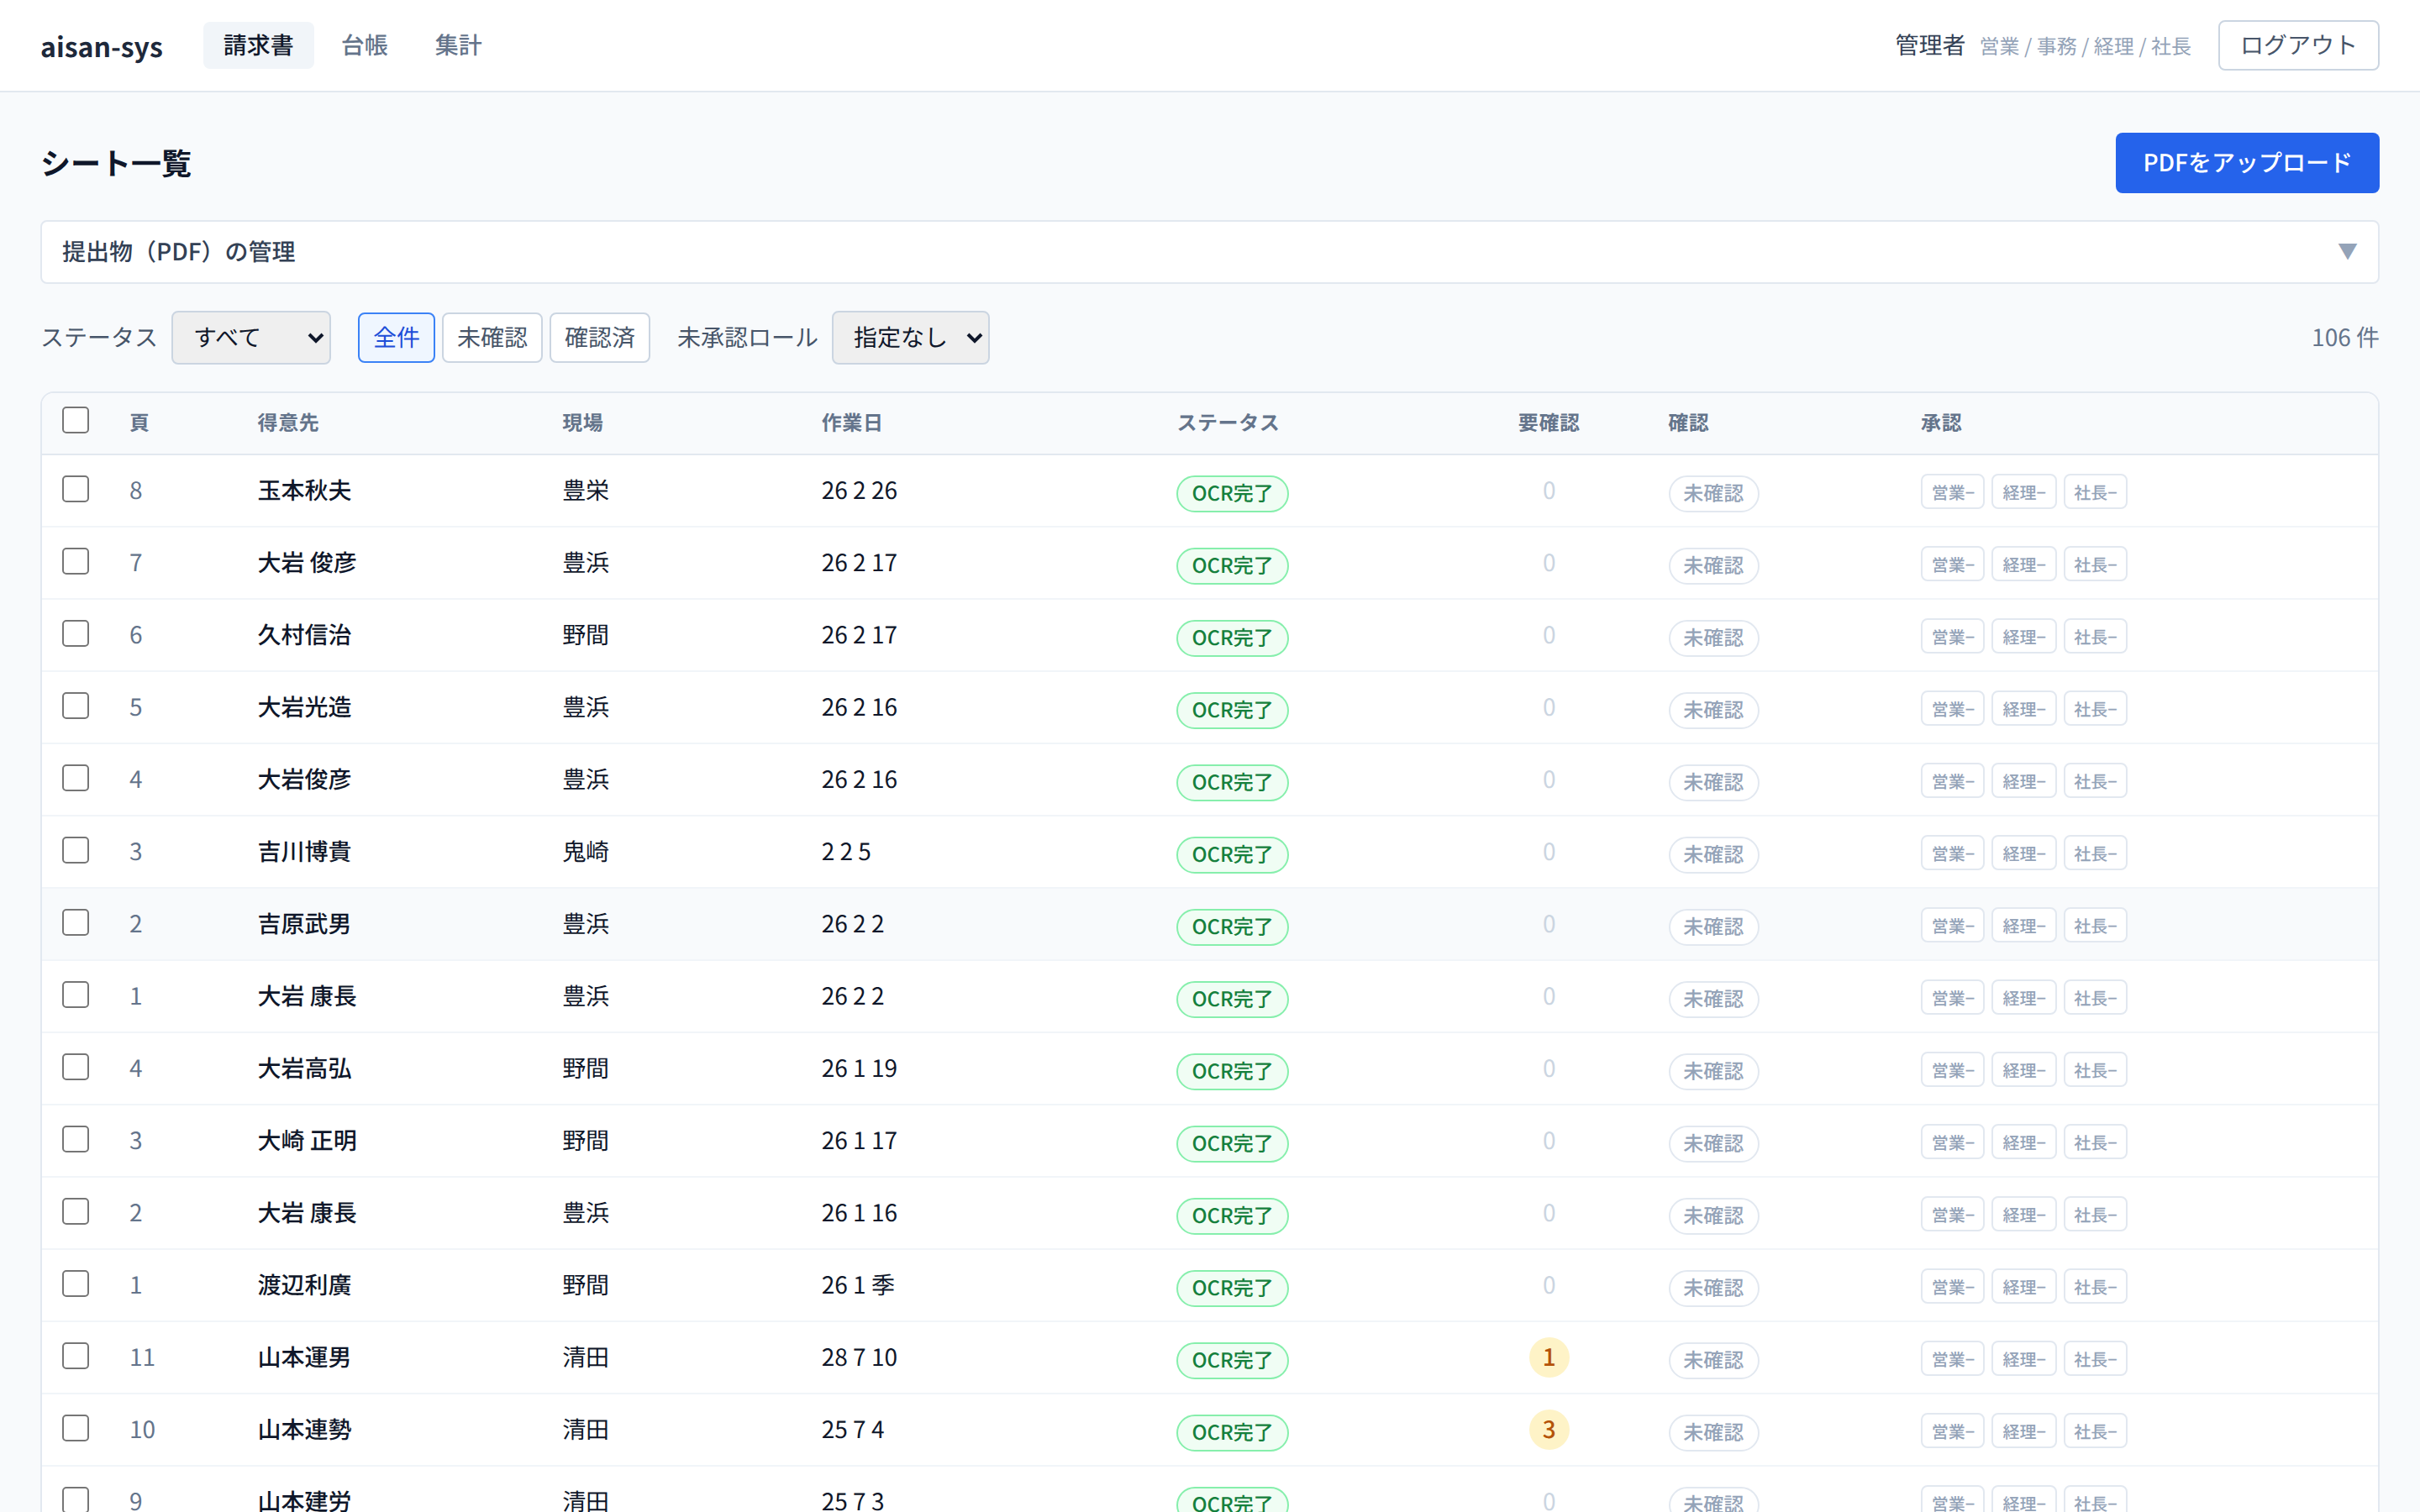
Task: Click the 要確認 column header
Action: point(1549,423)
